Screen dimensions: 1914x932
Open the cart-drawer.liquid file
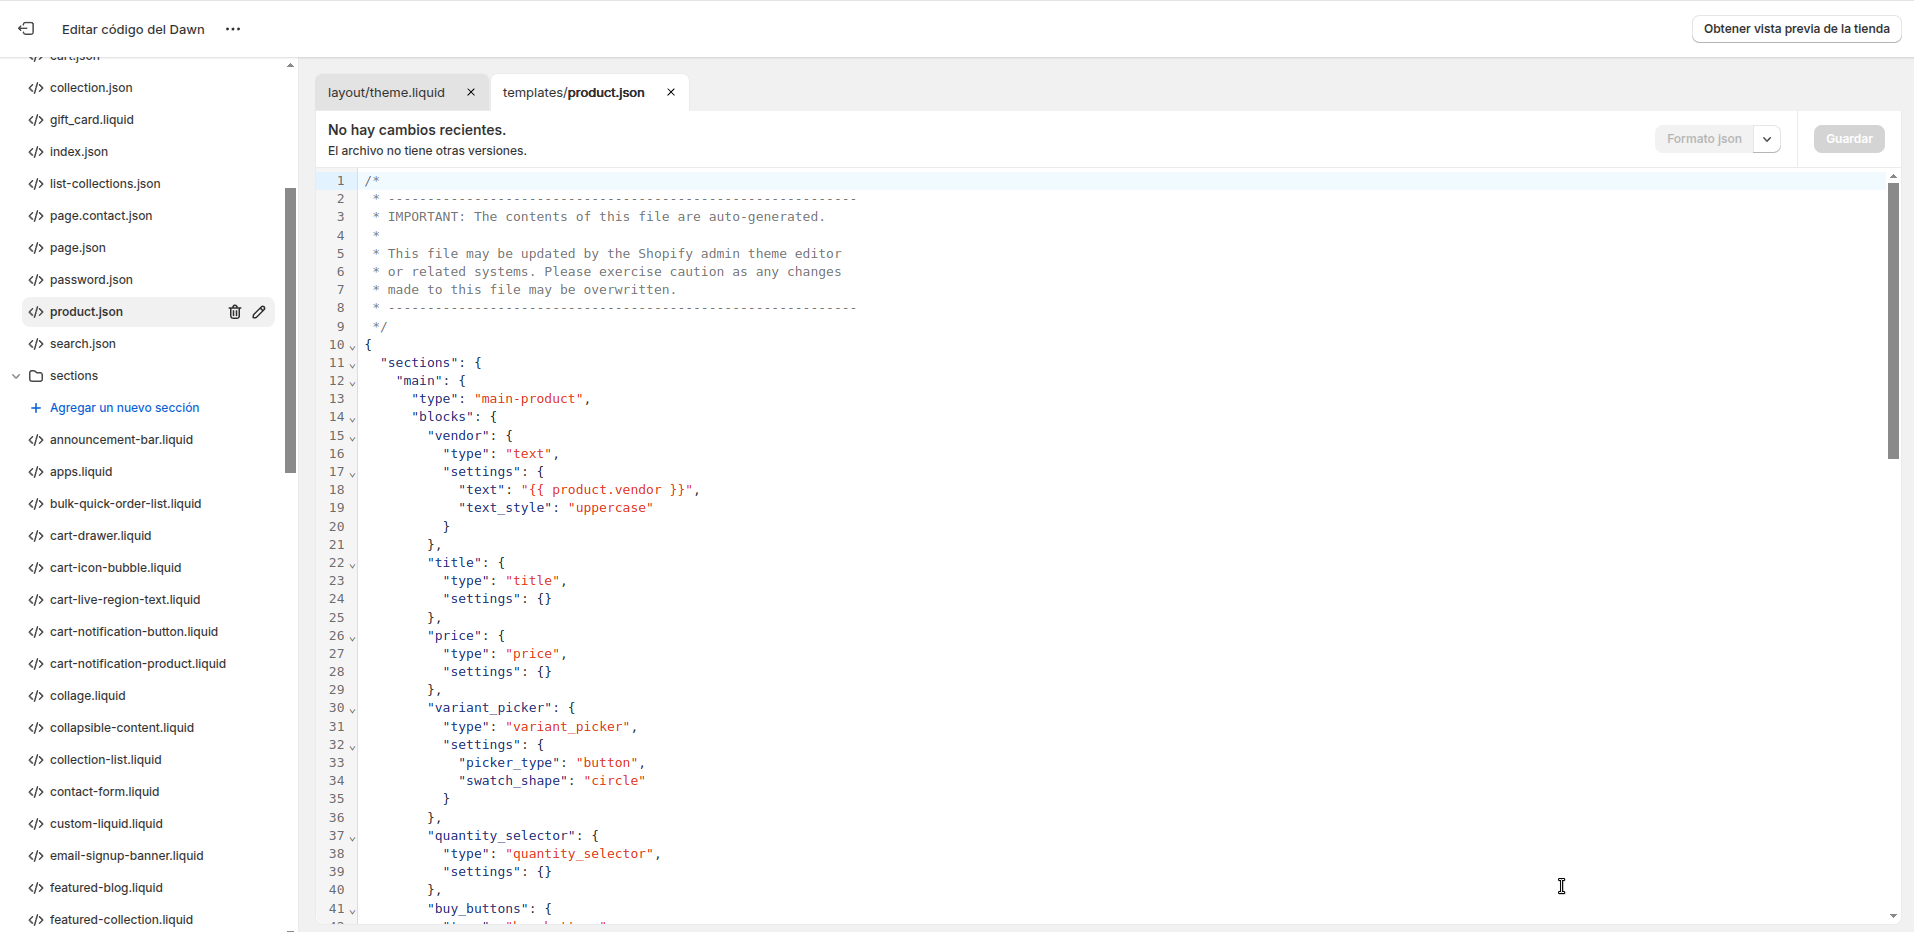pos(100,536)
